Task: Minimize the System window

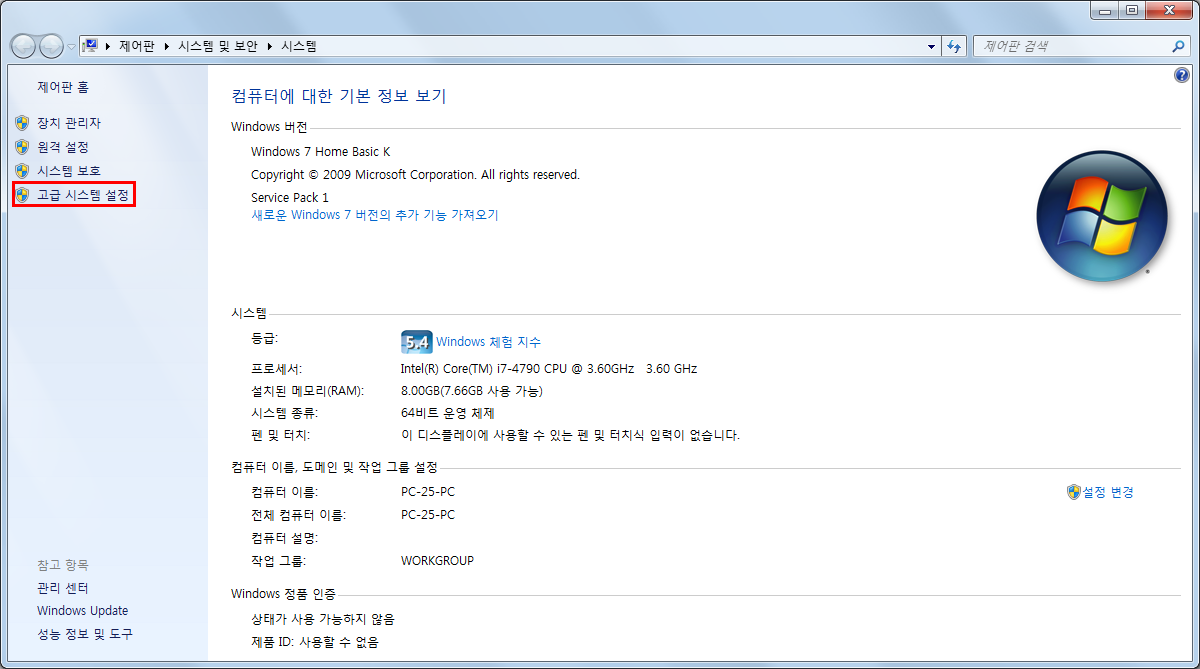Action: coord(1104,10)
